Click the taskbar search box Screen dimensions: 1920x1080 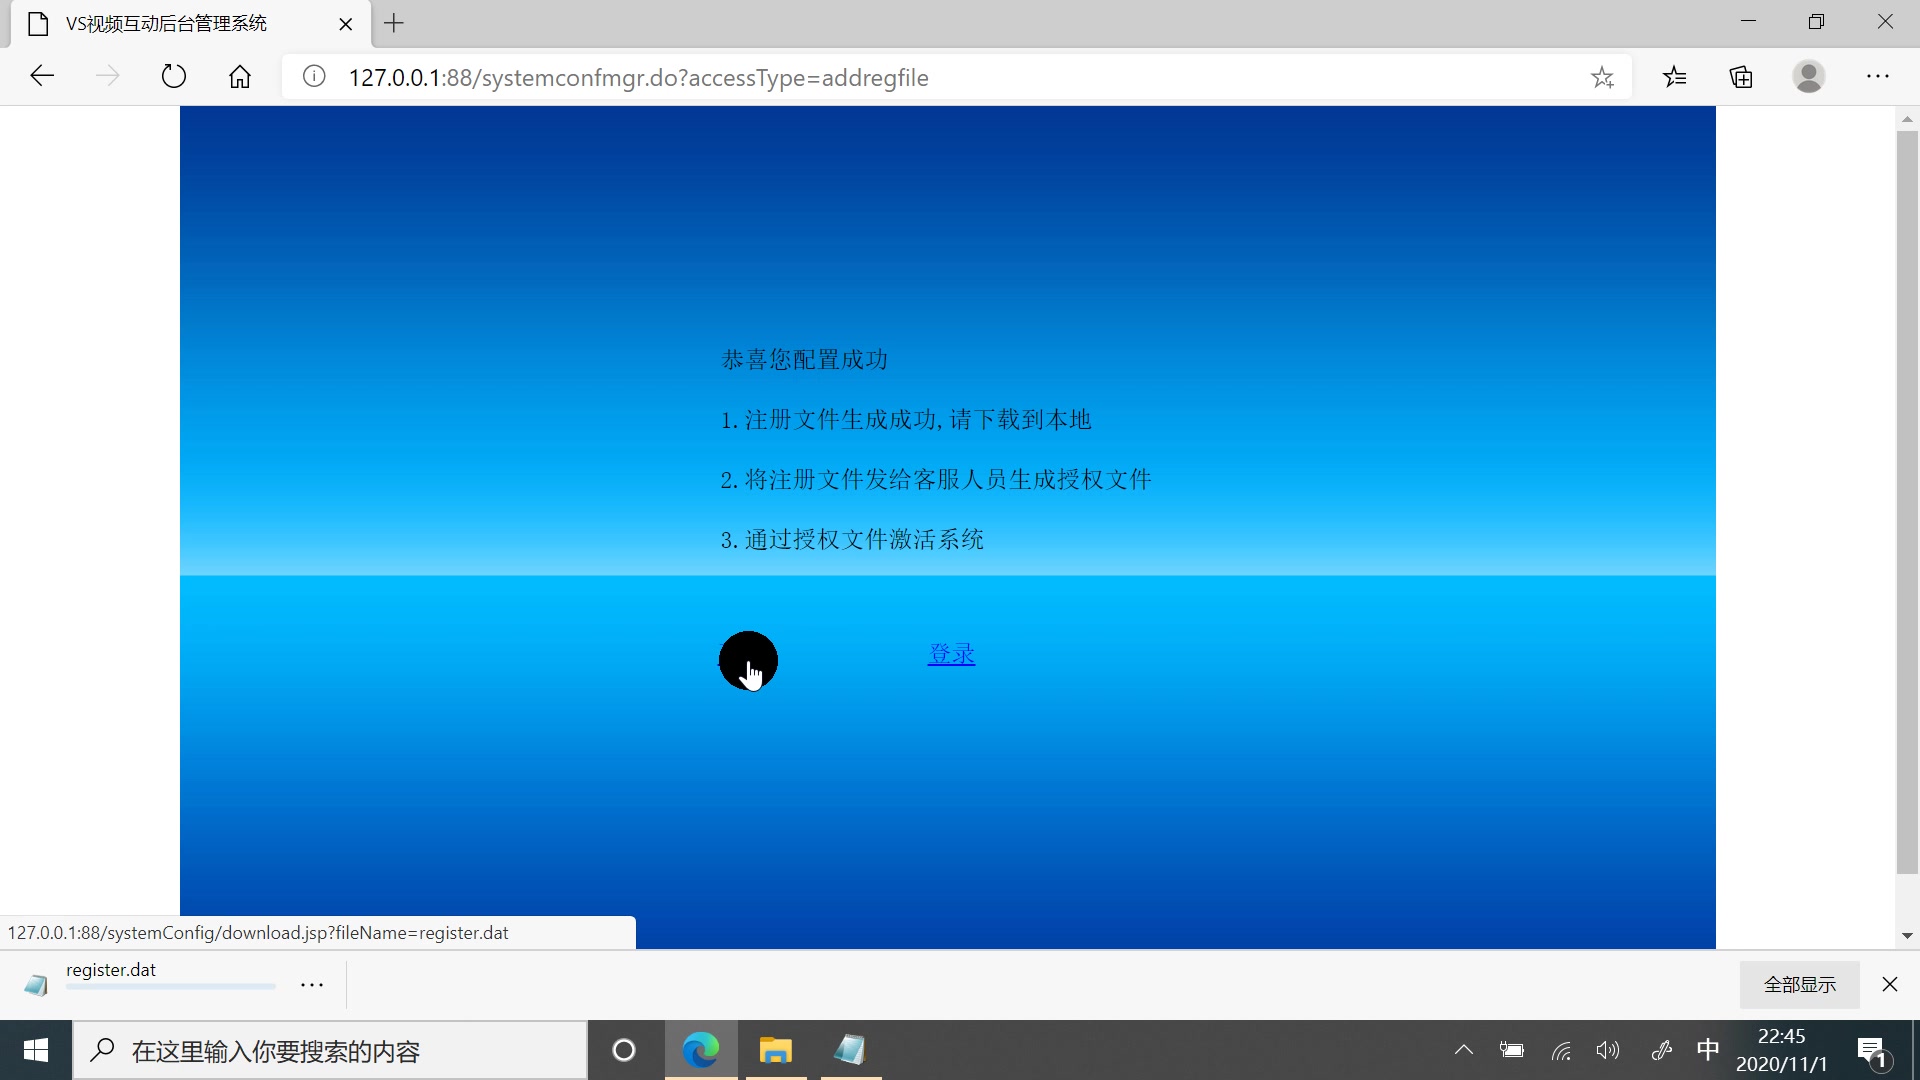click(x=330, y=1050)
